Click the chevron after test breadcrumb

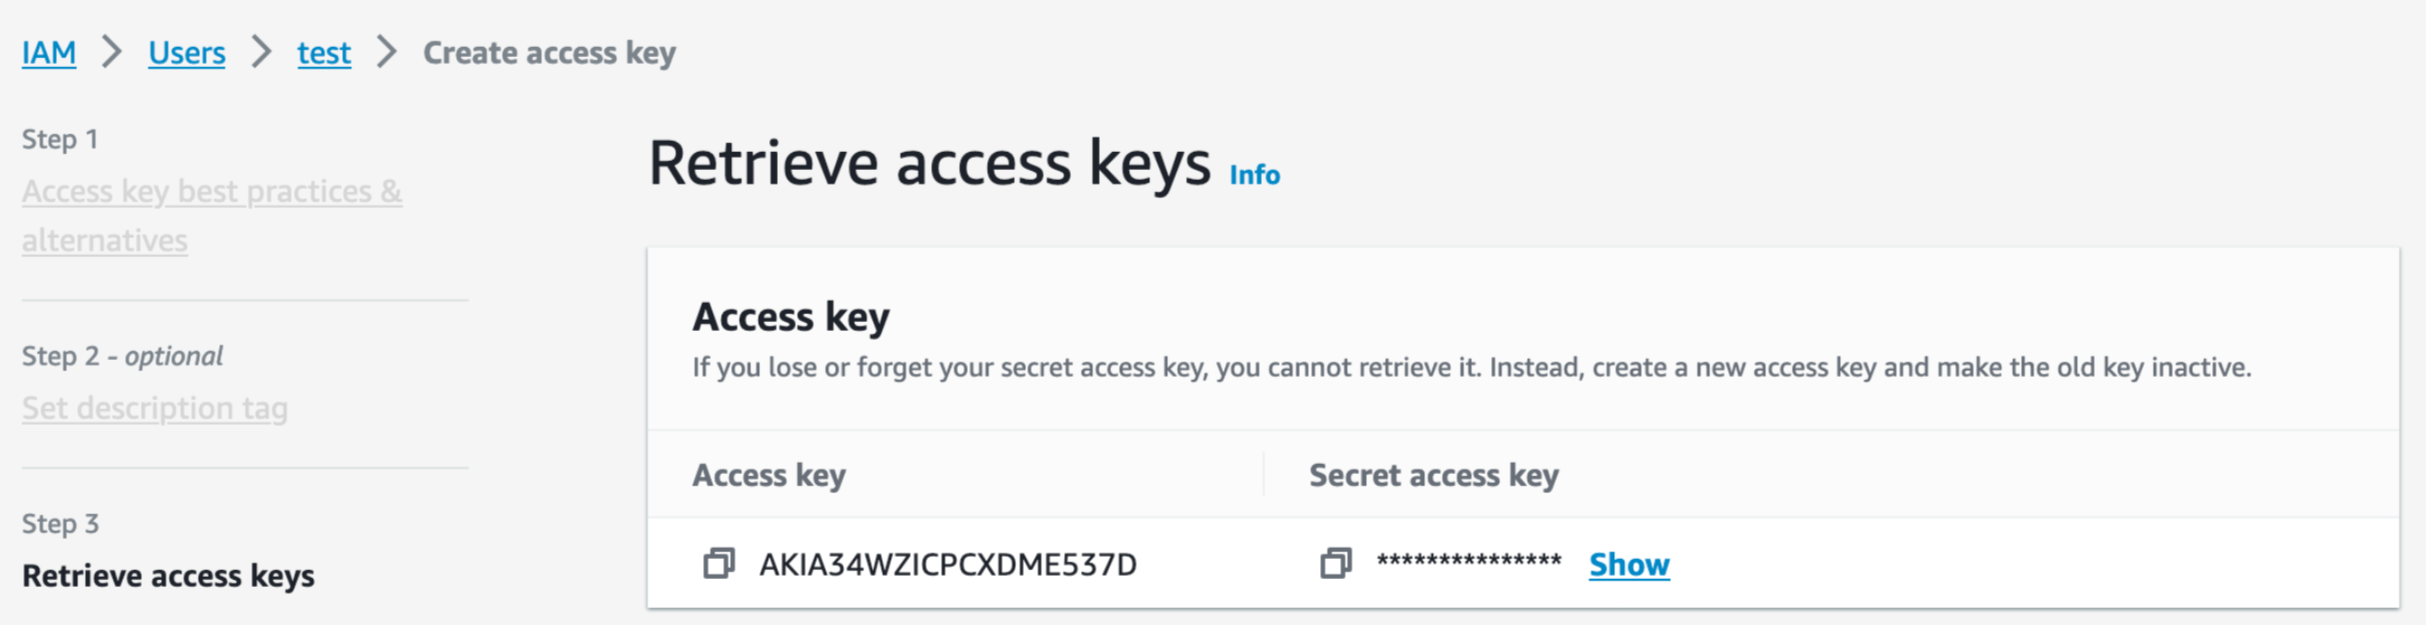click(387, 52)
